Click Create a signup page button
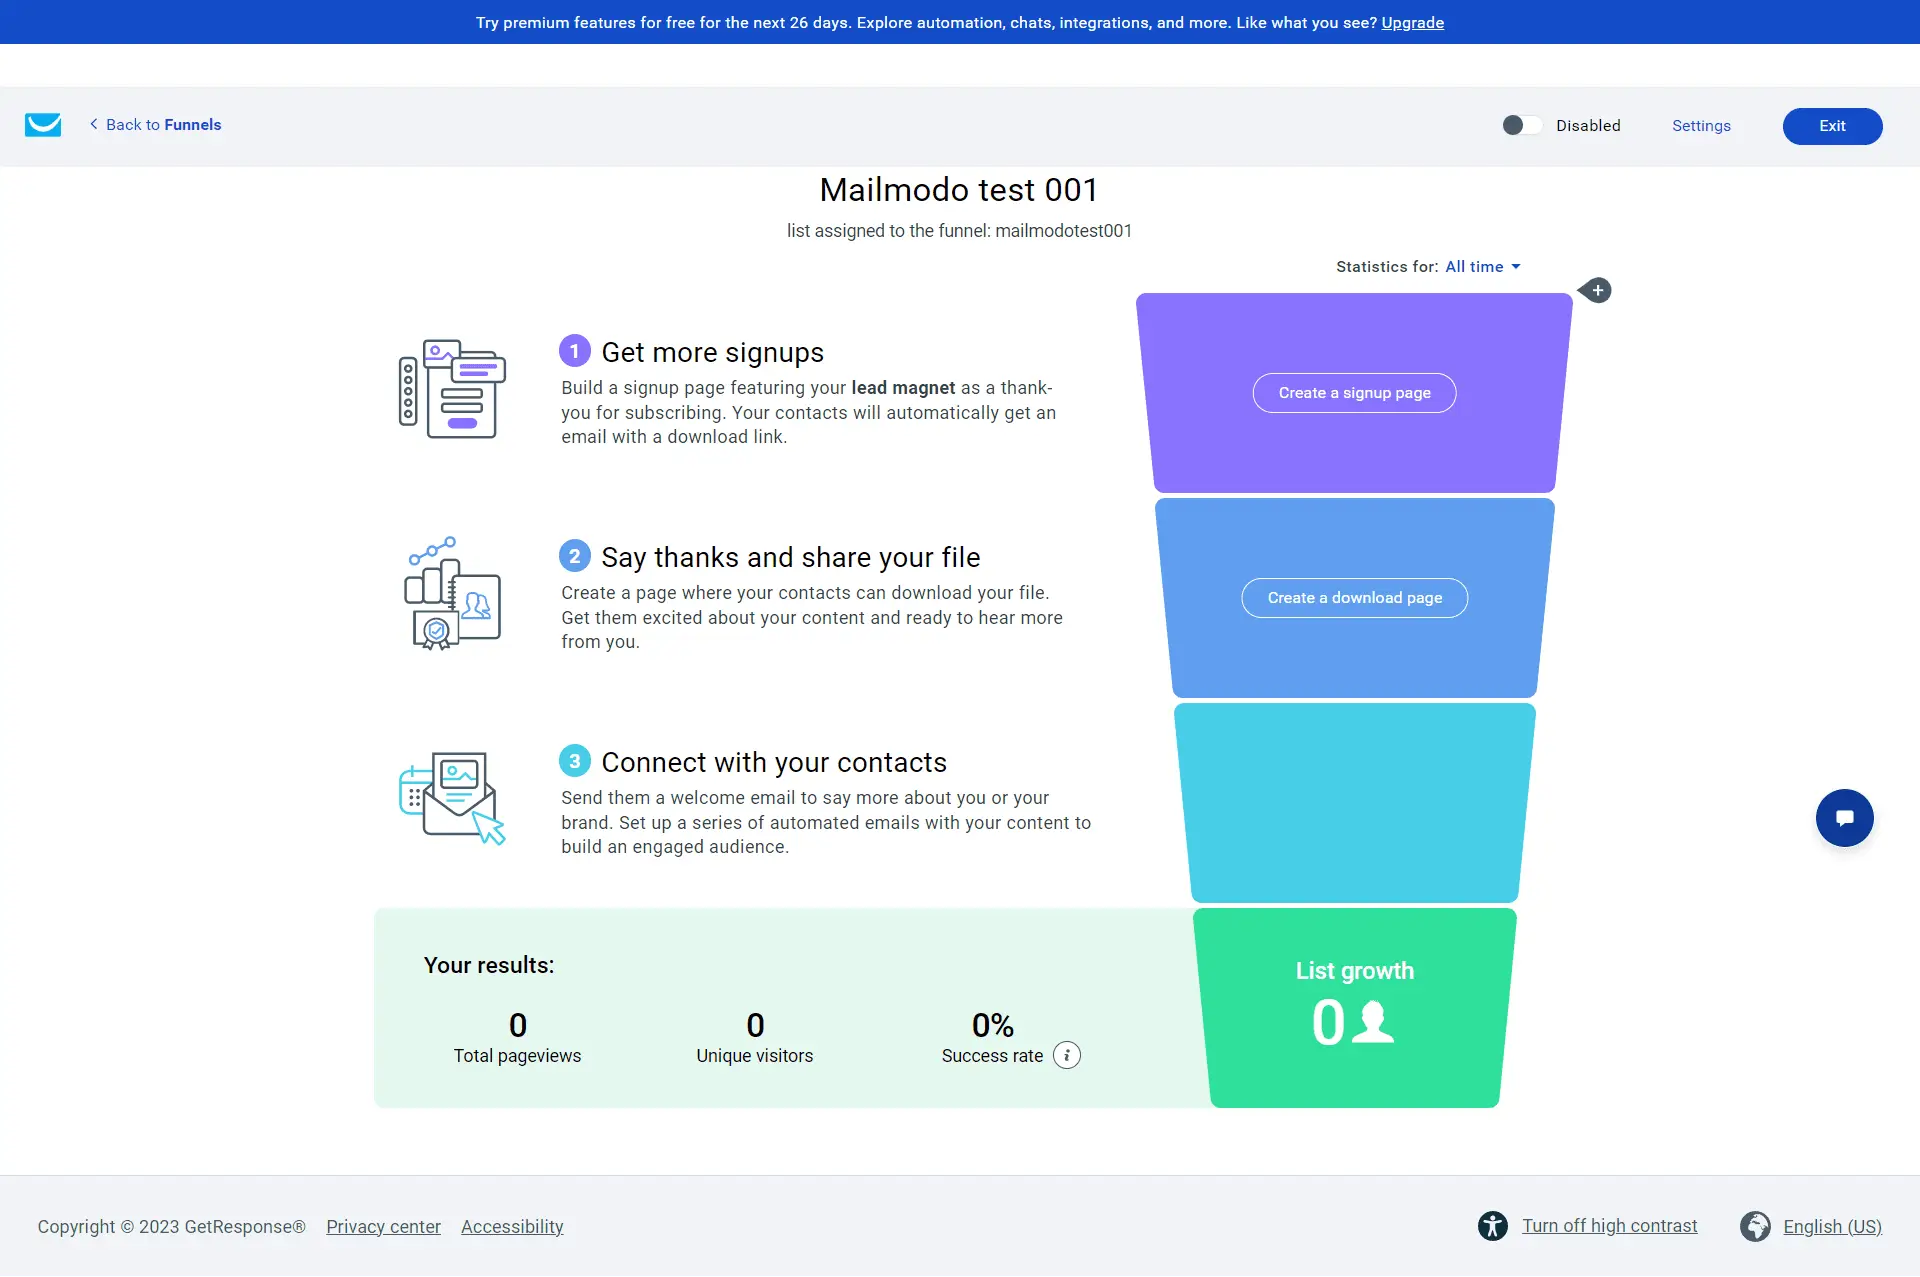The image size is (1920, 1277). (1354, 393)
